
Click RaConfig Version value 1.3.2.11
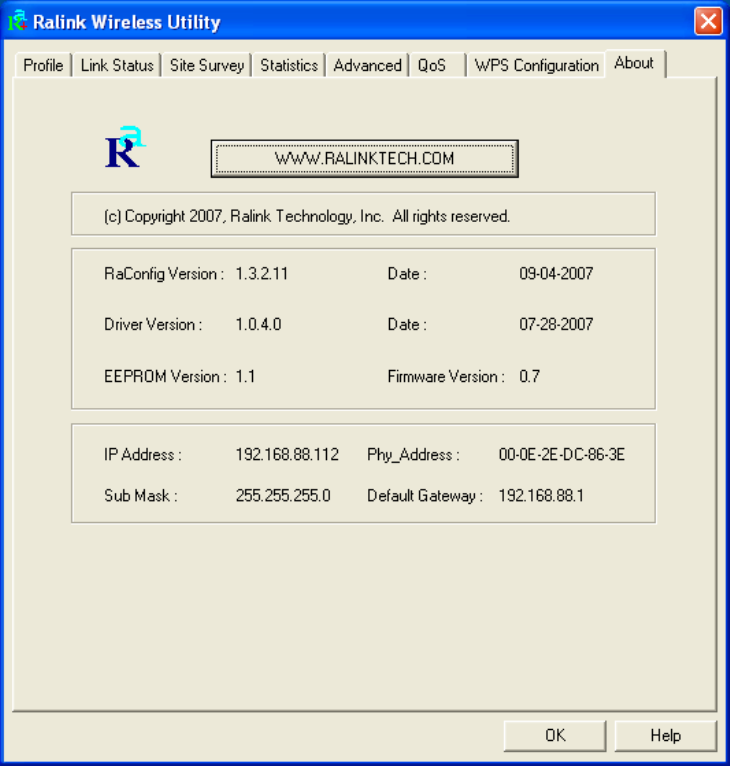[x=262, y=274]
